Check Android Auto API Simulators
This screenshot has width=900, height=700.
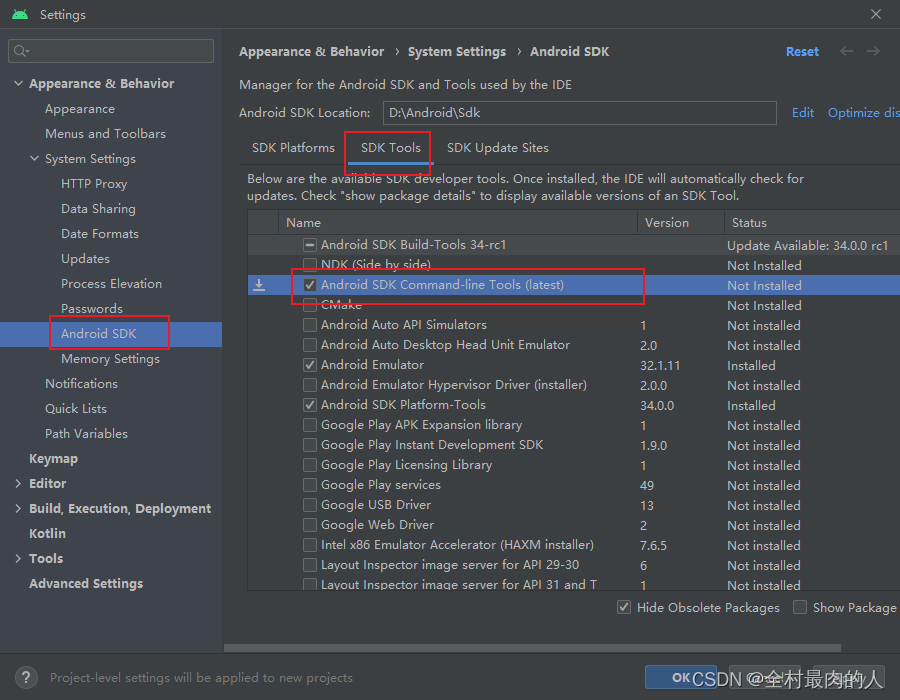pyautogui.click(x=310, y=325)
